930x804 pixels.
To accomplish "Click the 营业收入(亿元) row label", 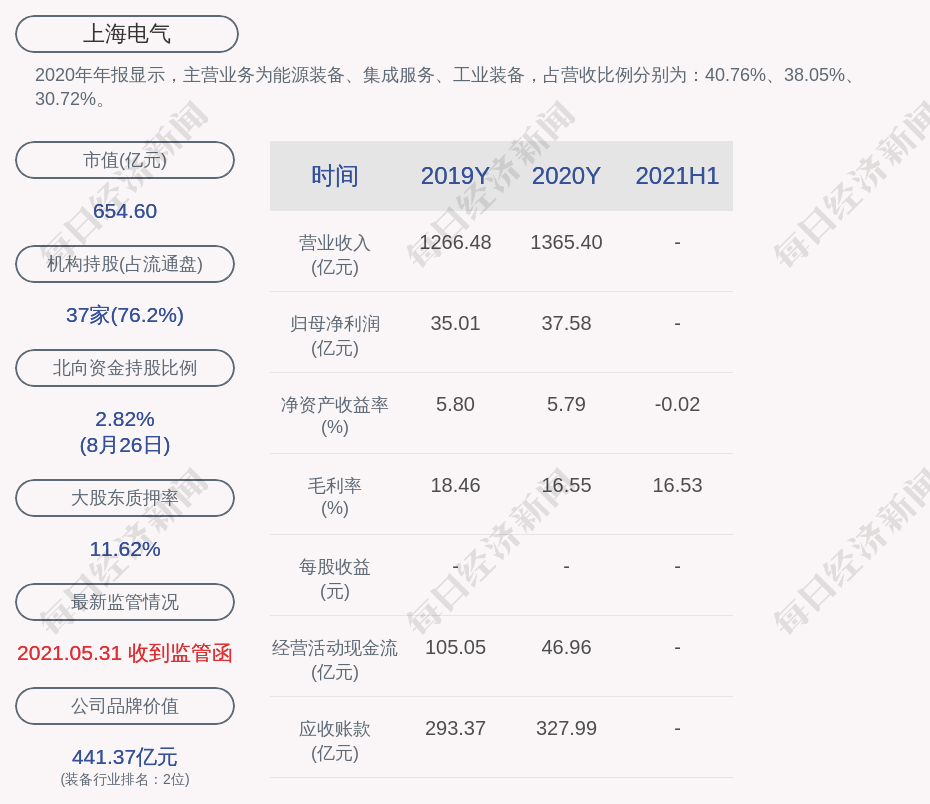I will pyautogui.click(x=335, y=255).
